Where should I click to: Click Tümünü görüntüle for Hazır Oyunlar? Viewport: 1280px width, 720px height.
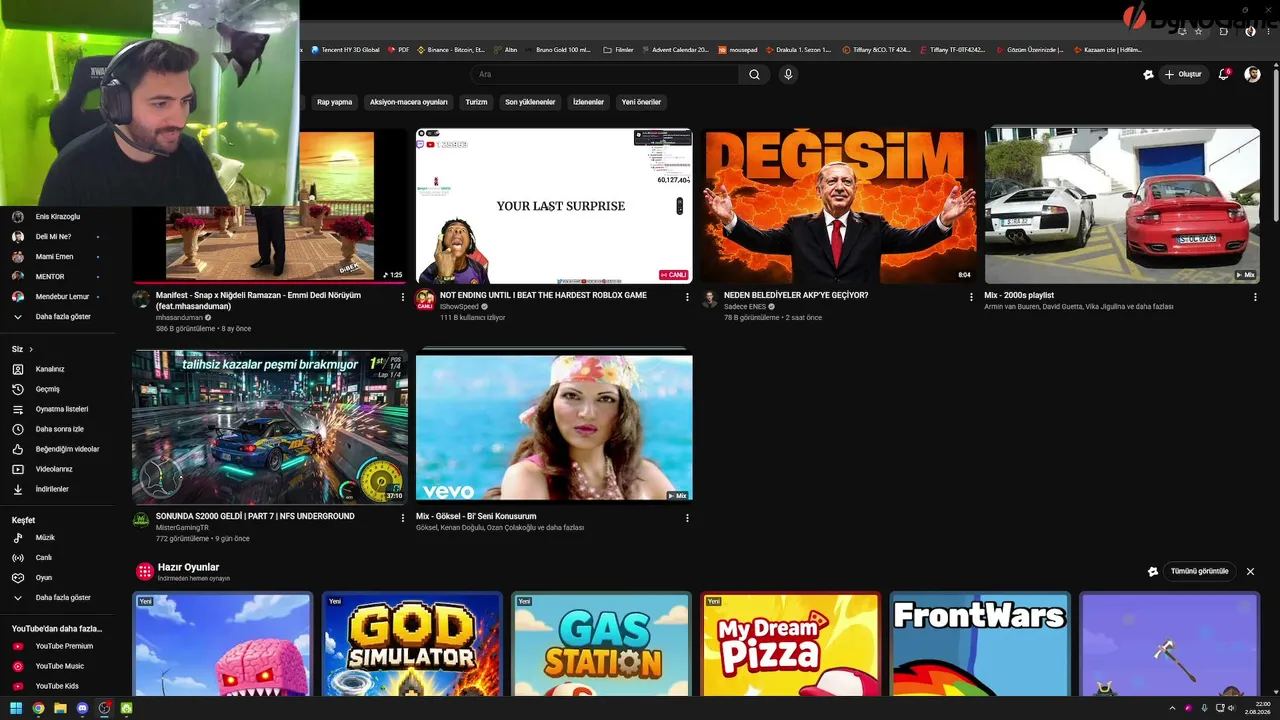pyautogui.click(x=1199, y=572)
